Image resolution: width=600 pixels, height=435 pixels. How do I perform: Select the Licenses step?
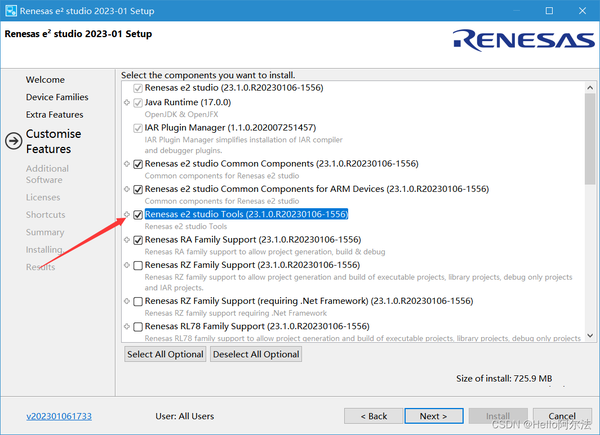[43, 197]
